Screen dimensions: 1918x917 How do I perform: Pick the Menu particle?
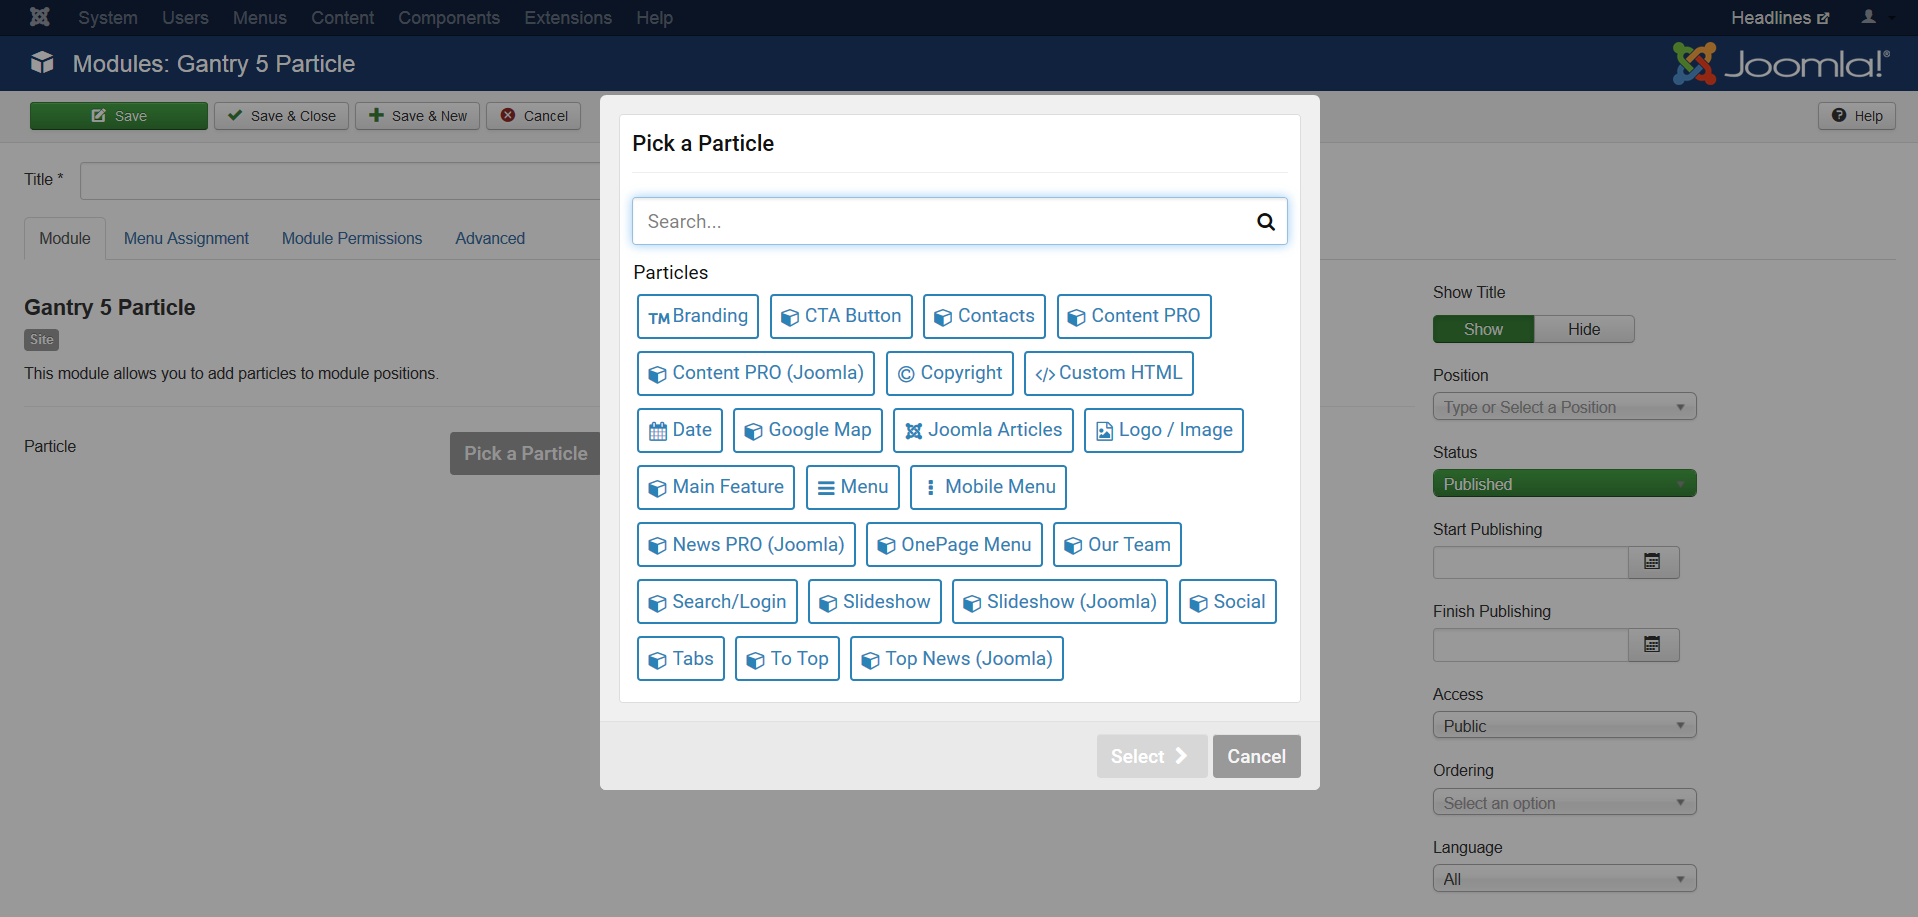(x=853, y=487)
